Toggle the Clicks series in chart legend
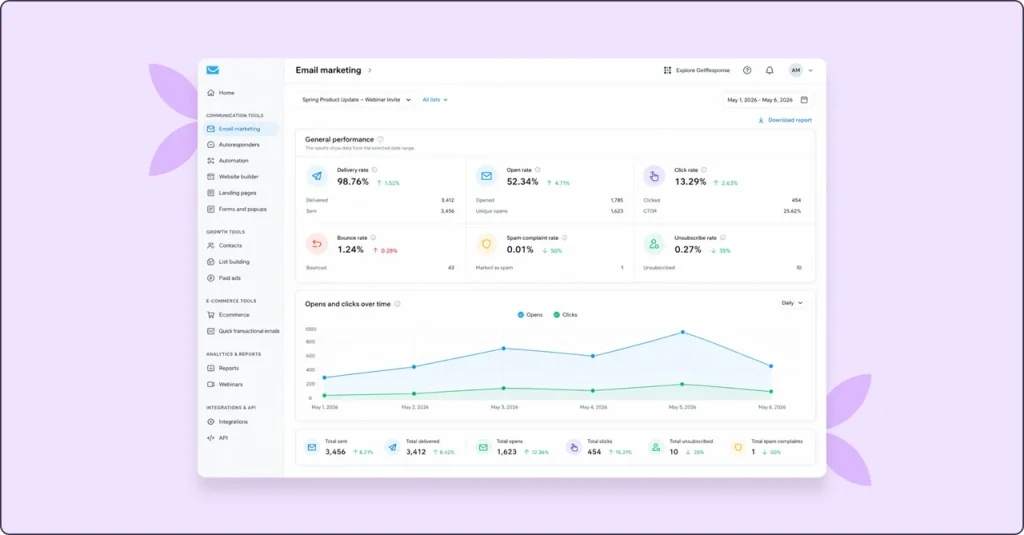Screen dimensions: 1024x535 pyautogui.click(x=565, y=315)
